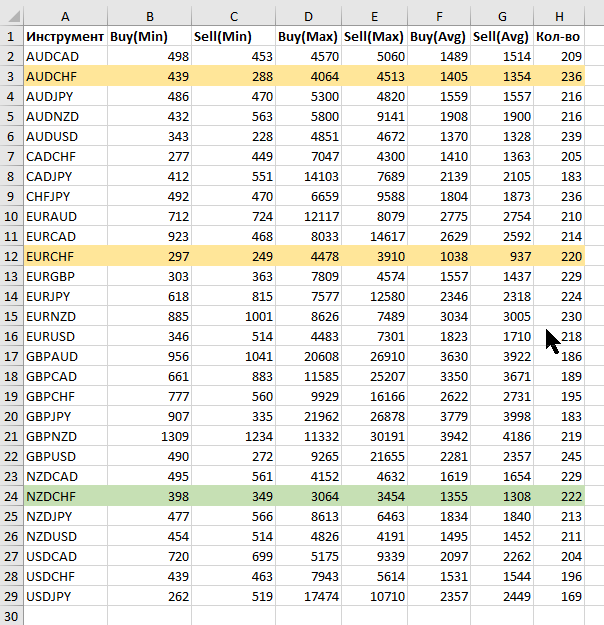Select the CADJPY cell
Screen dimensions: 604x625
click(x=65, y=176)
